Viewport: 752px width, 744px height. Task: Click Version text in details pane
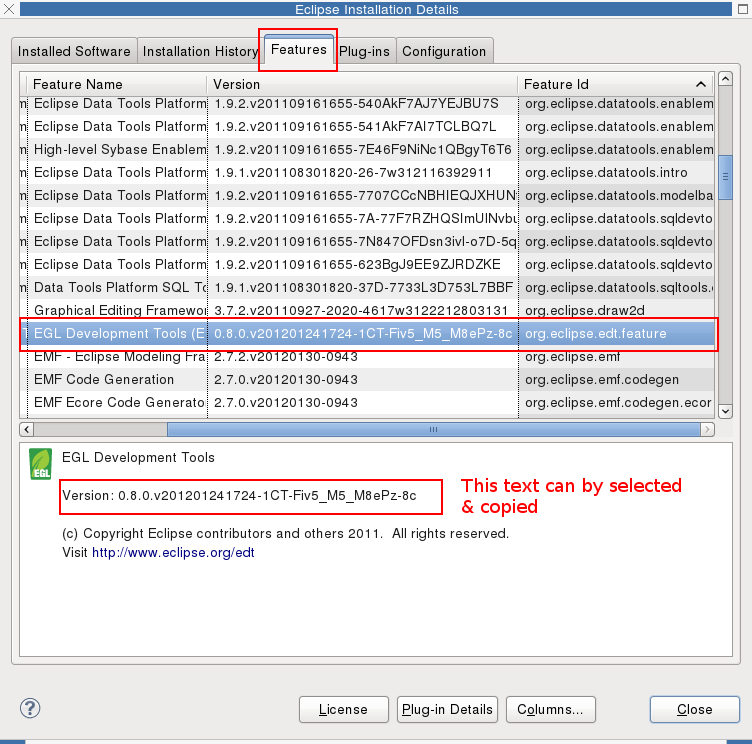[239, 496]
